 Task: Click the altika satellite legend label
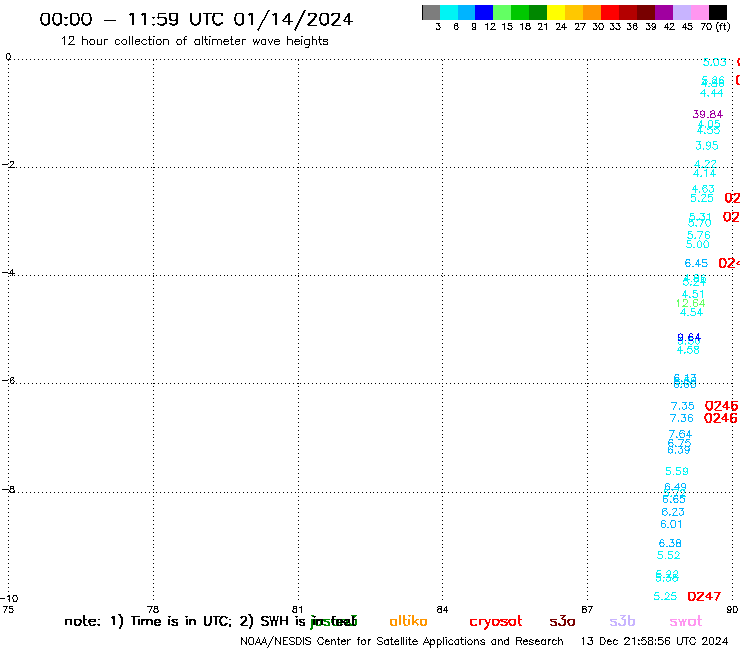coord(408,621)
